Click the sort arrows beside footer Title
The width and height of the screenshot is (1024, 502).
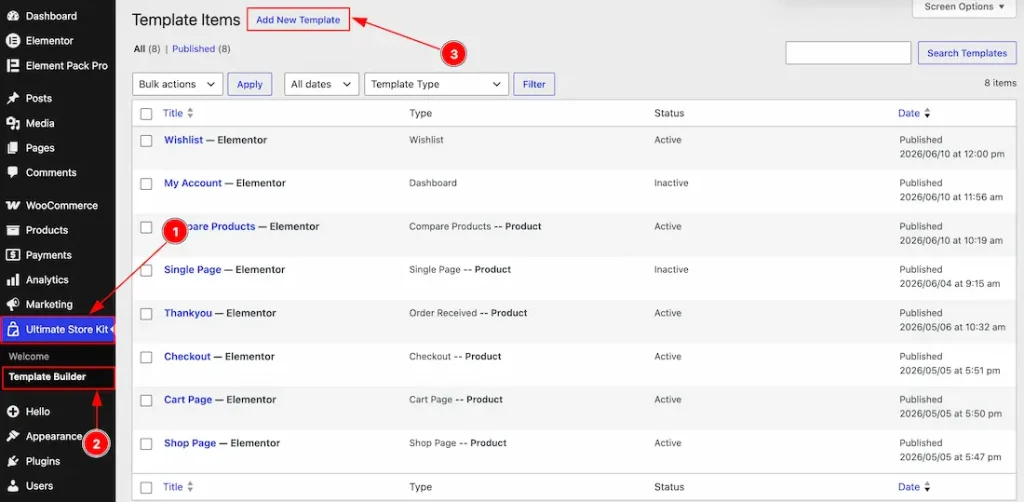click(190, 487)
